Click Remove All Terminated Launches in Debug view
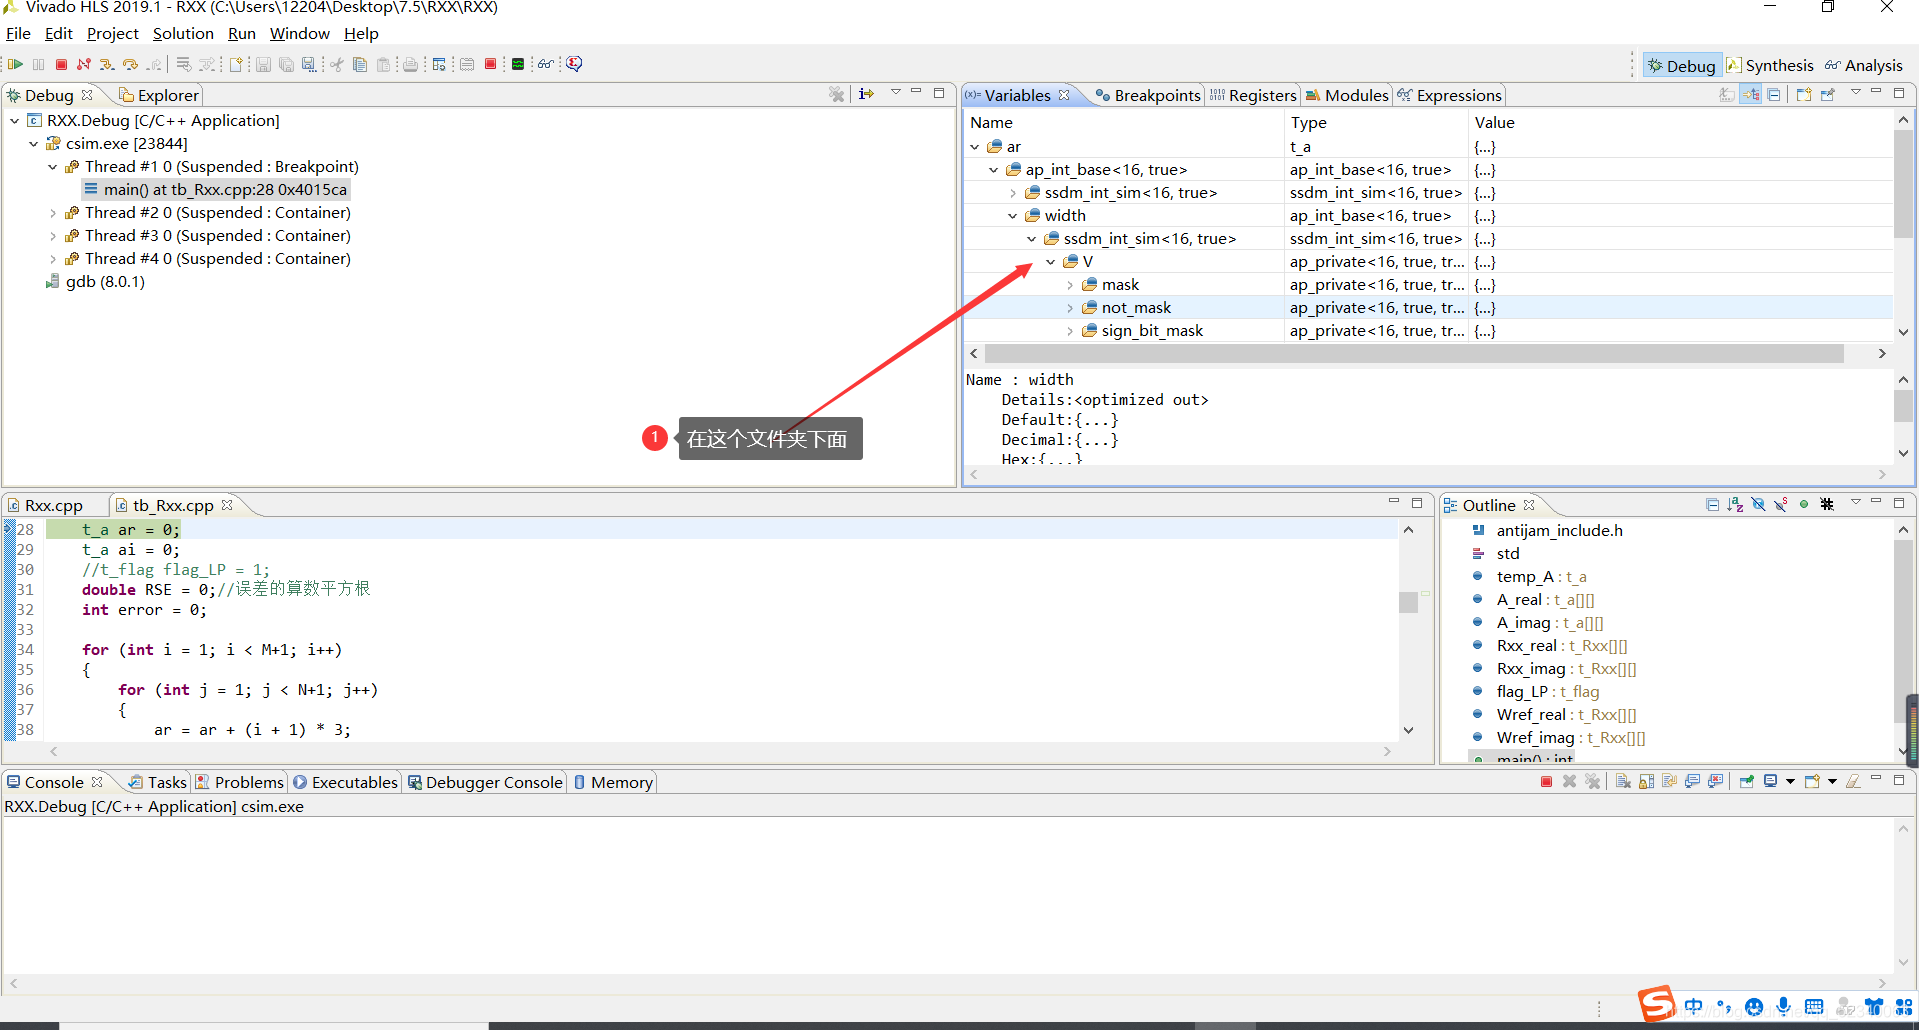This screenshot has width=1919, height=1030. coord(837,94)
